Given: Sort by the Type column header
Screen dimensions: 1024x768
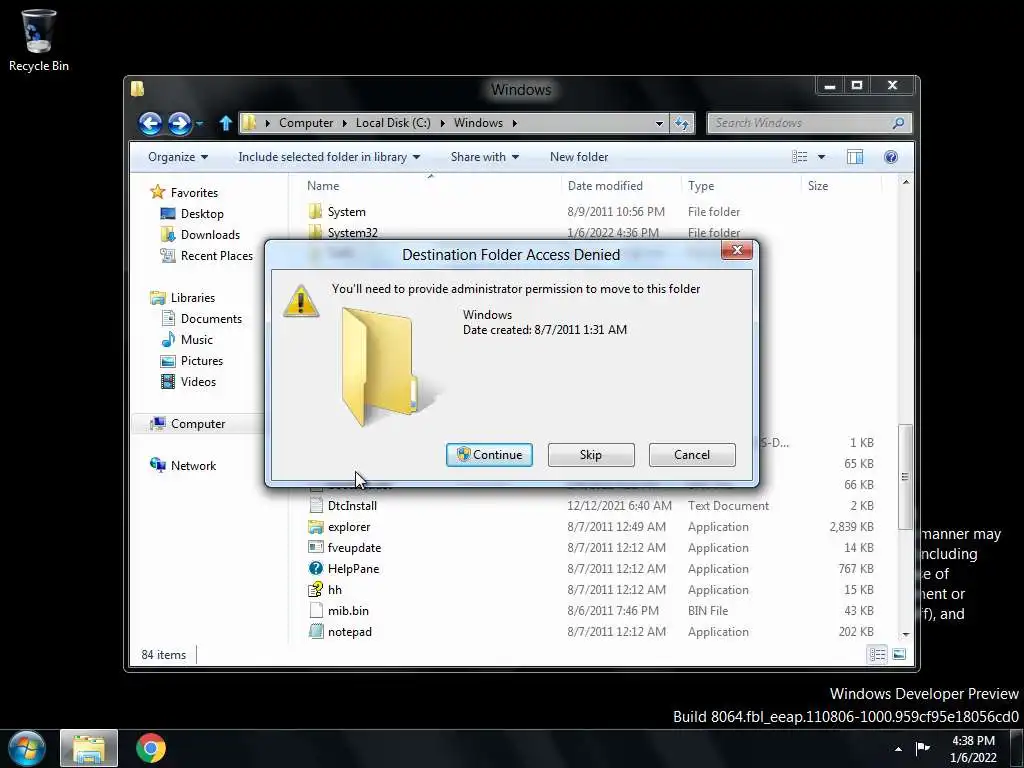Looking at the screenshot, I should [x=741, y=185].
